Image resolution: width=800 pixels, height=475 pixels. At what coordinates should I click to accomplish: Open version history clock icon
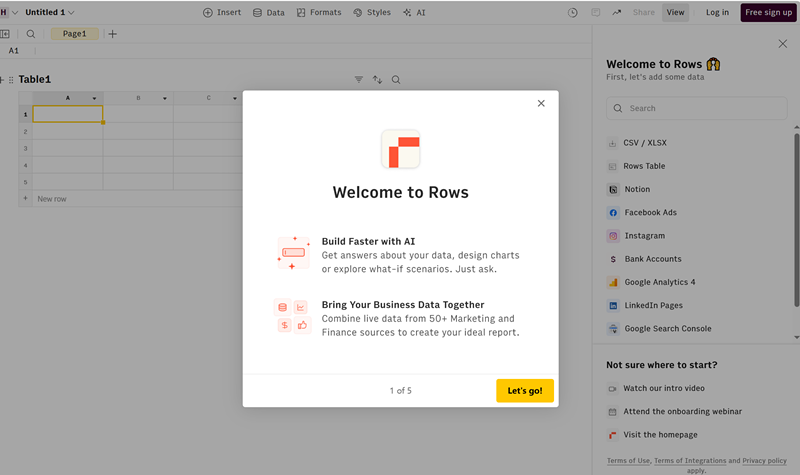[572, 13]
